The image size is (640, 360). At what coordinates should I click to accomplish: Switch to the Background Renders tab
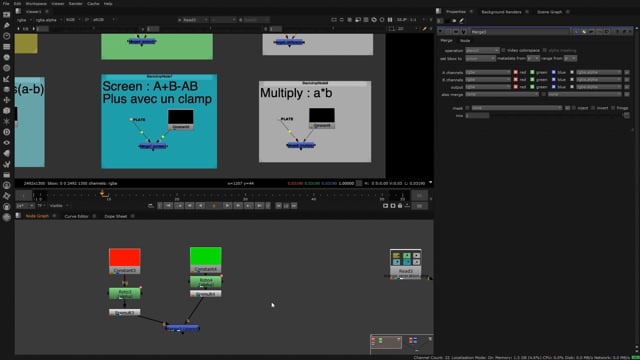tap(501, 12)
